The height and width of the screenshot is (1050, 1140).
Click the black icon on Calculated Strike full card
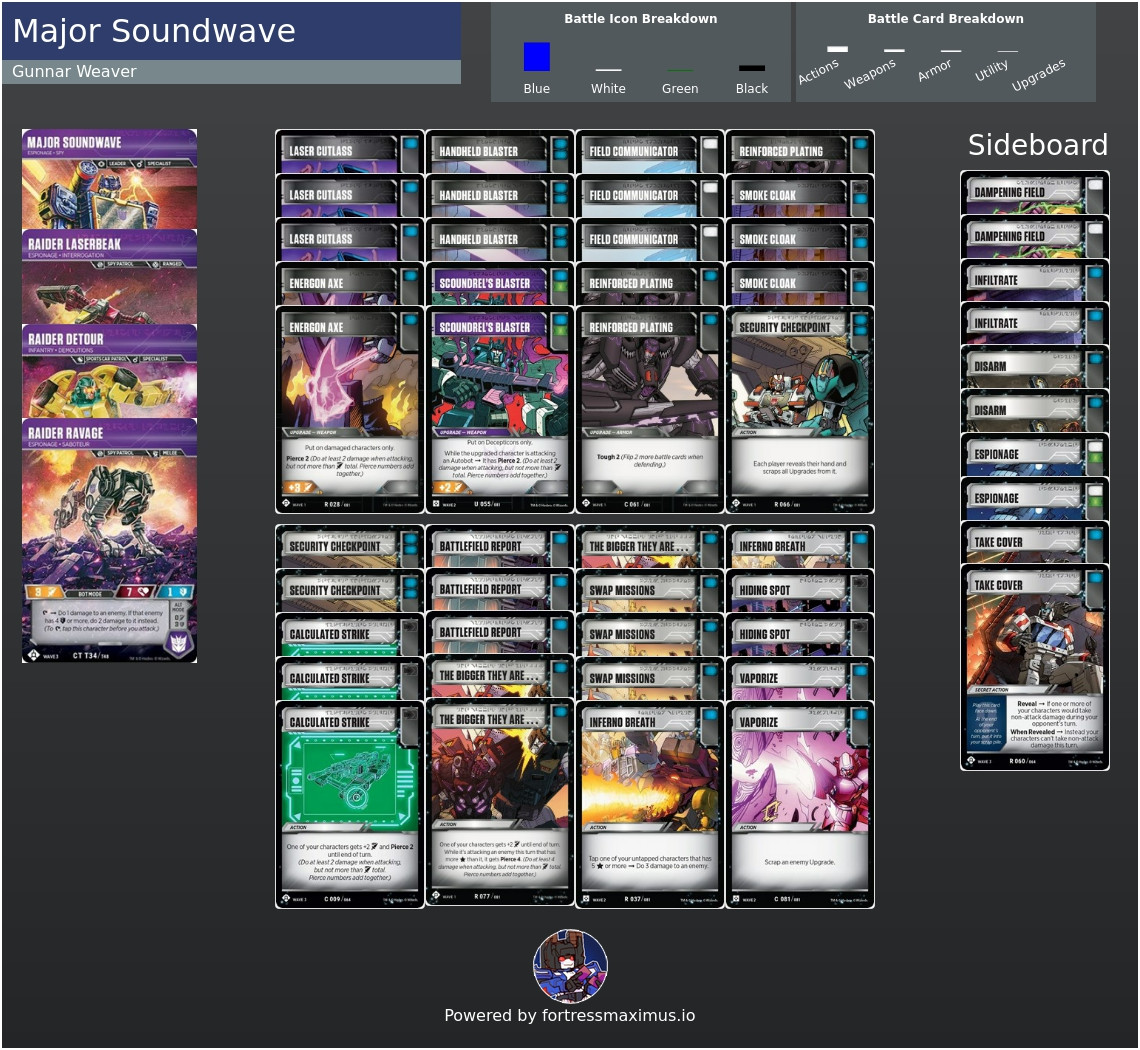(x=410, y=715)
